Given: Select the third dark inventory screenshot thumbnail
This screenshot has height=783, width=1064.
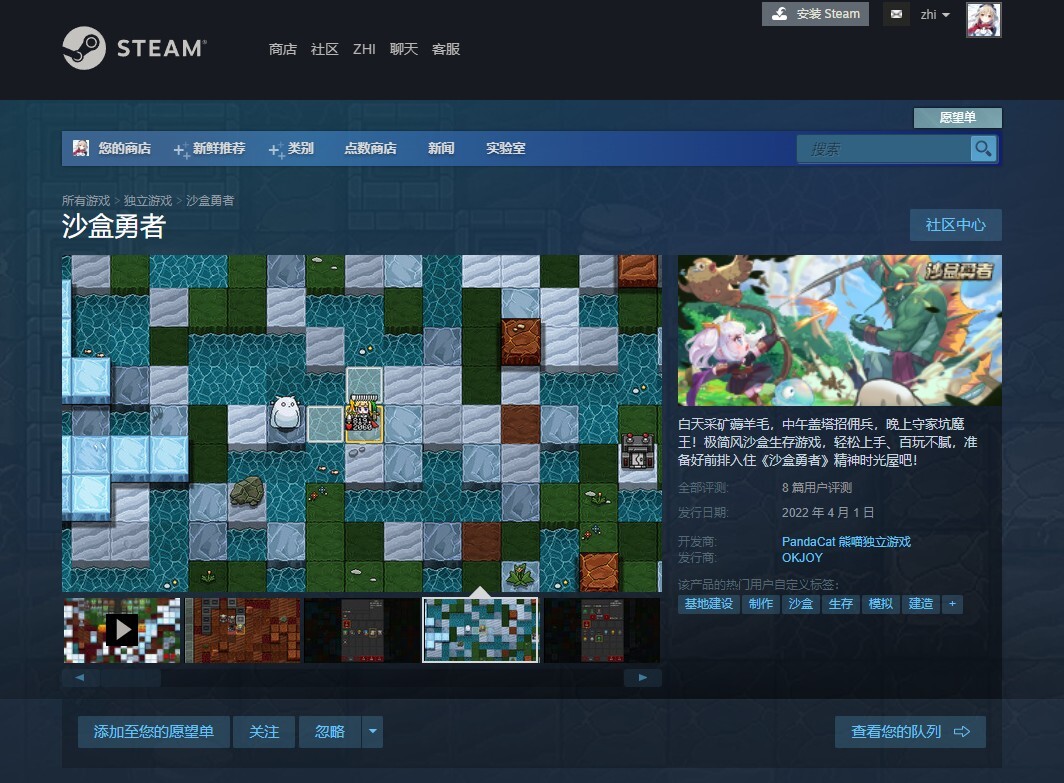Looking at the screenshot, I should tap(362, 630).
